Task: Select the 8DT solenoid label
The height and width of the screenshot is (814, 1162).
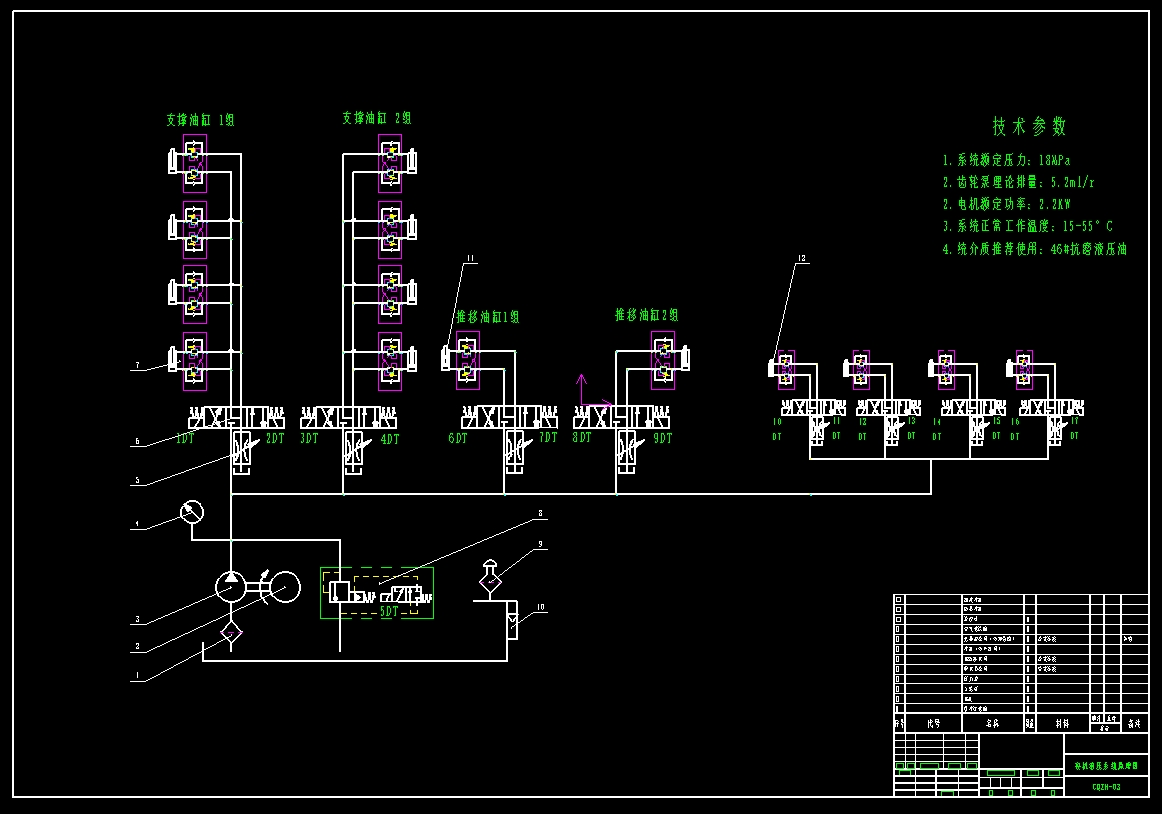Action: (582, 437)
